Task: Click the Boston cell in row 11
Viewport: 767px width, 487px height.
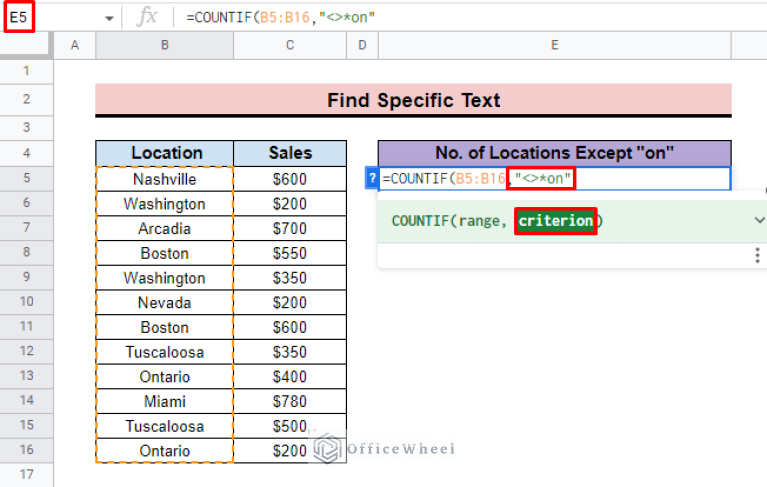Action: point(165,327)
